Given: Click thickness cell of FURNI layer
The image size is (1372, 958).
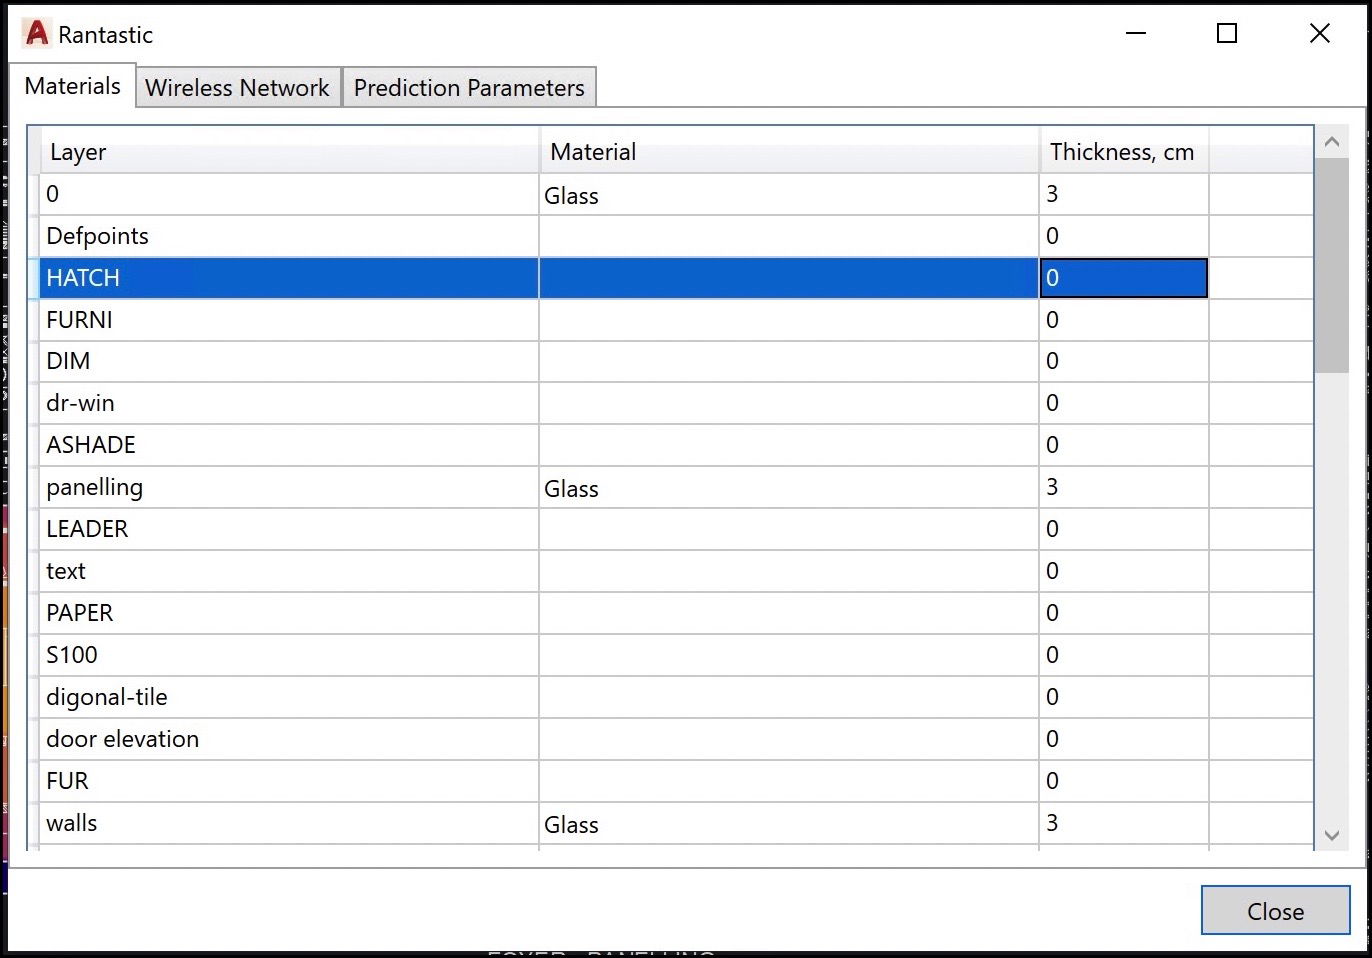Looking at the screenshot, I should 1123,320.
